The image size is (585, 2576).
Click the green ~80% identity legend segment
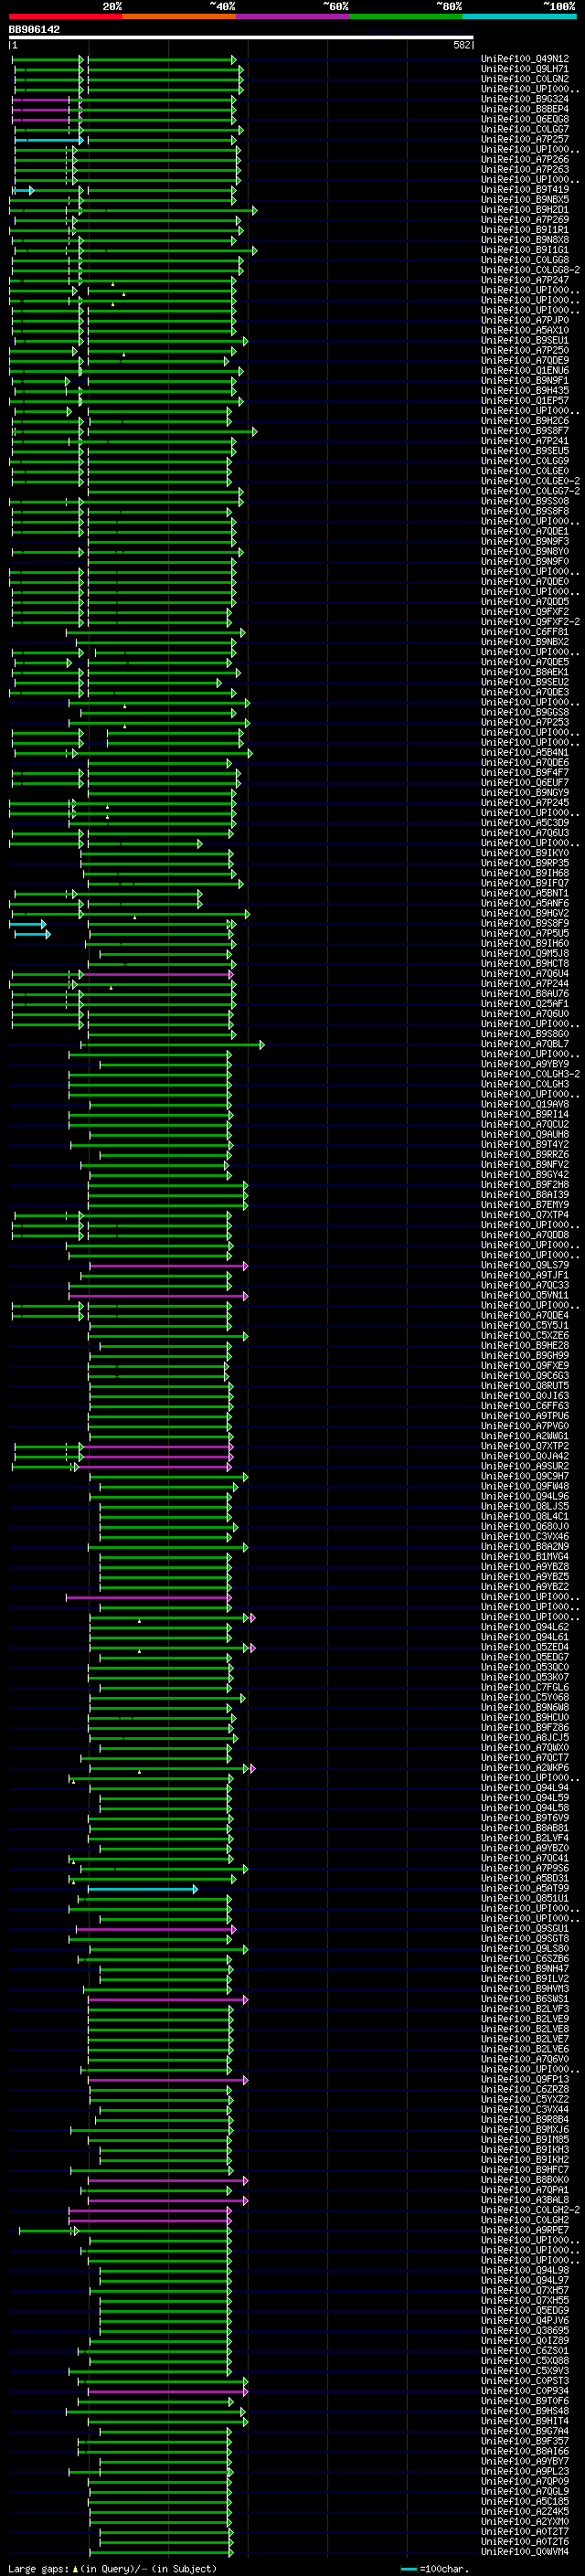click(406, 16)
